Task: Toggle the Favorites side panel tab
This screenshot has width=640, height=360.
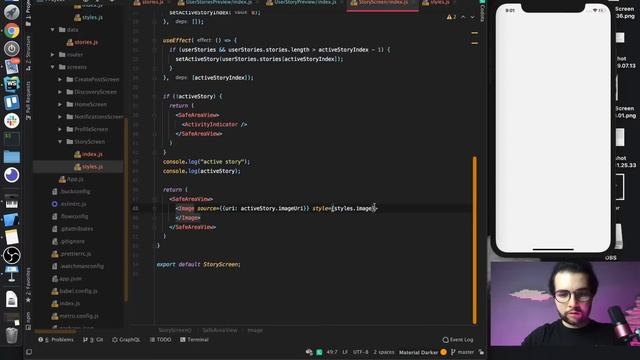Action: 28,285
